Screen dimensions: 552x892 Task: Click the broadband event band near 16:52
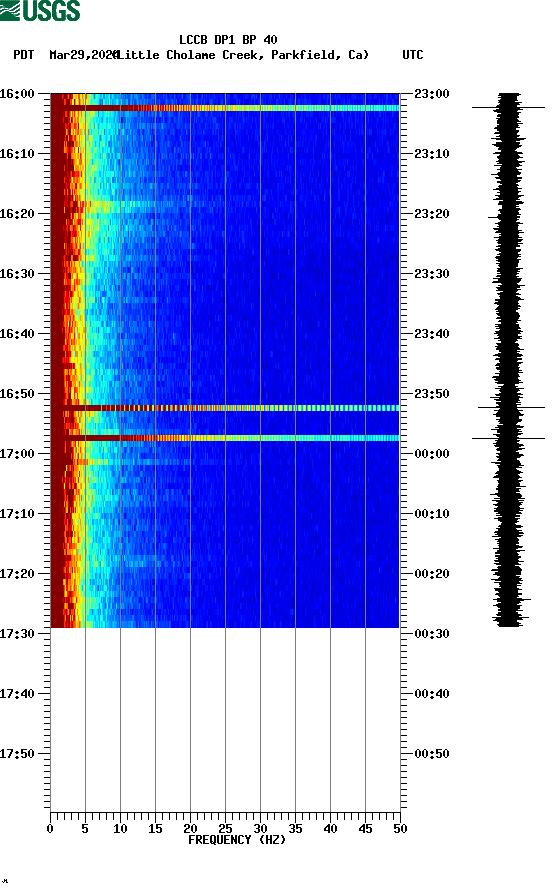pos(225,408)
